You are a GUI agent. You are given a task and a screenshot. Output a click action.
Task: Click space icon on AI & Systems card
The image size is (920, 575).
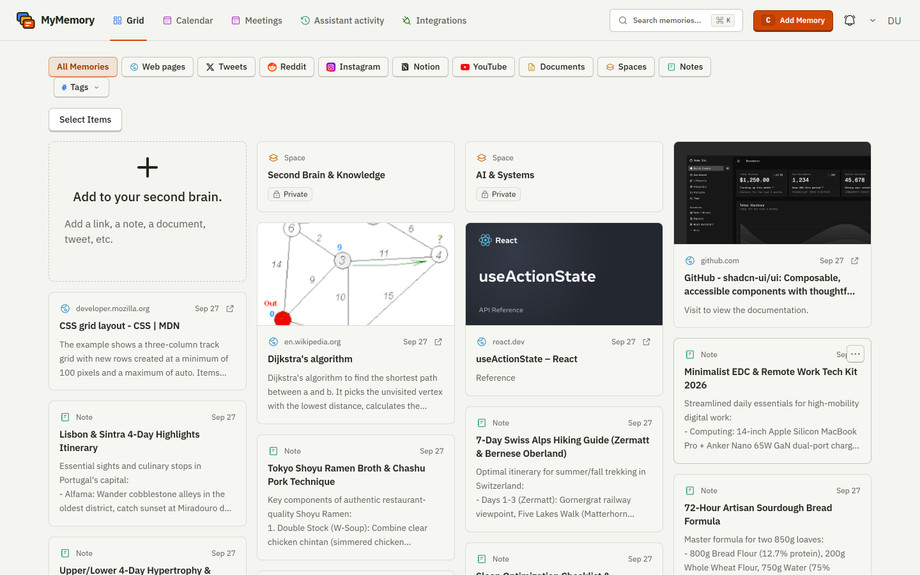pyautogui.click(x=482, y=158)
